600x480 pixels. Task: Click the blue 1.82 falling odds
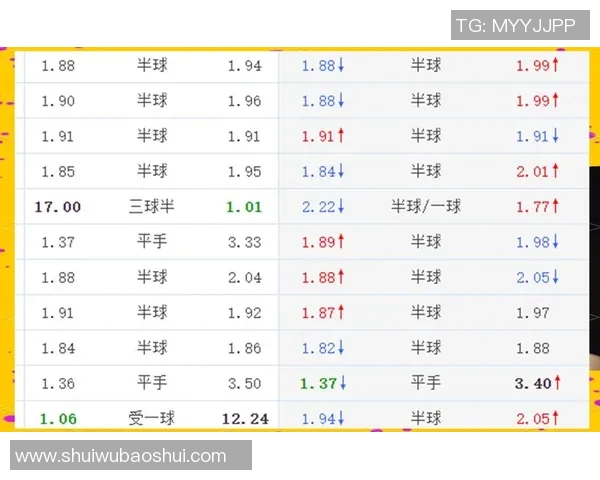click(323, 348)
